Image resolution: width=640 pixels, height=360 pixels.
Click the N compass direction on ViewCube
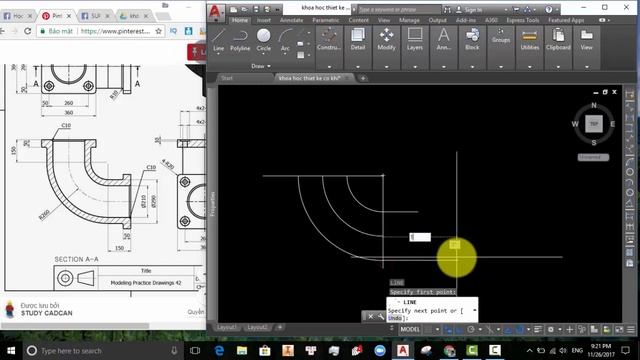[x=594, y=105]
